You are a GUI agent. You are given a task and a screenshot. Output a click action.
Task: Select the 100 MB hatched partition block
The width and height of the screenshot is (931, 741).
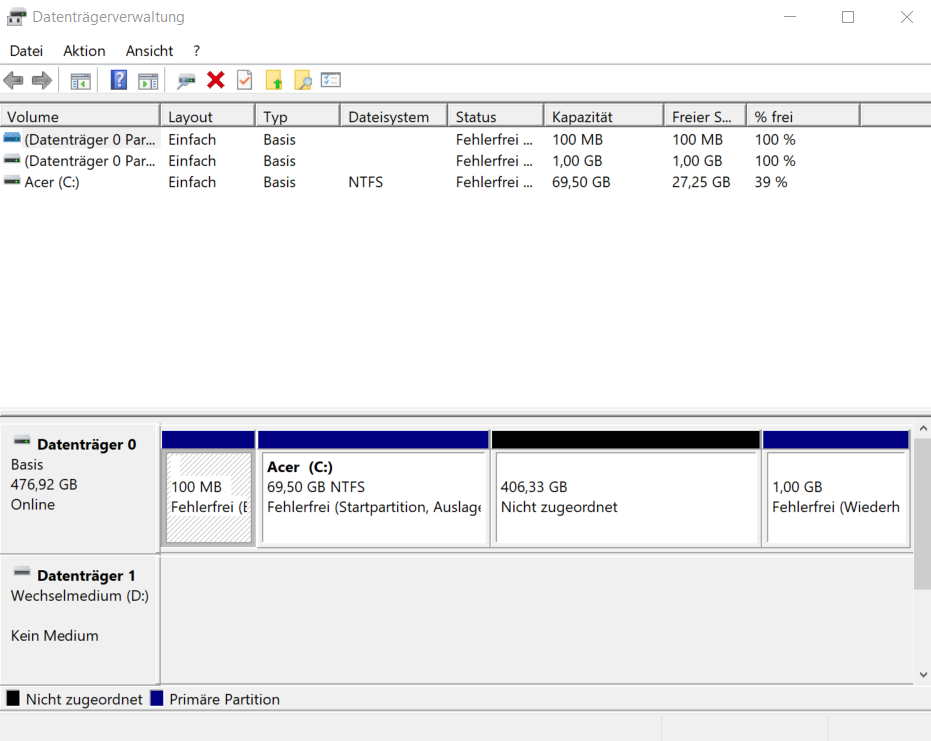click(208, 498)
